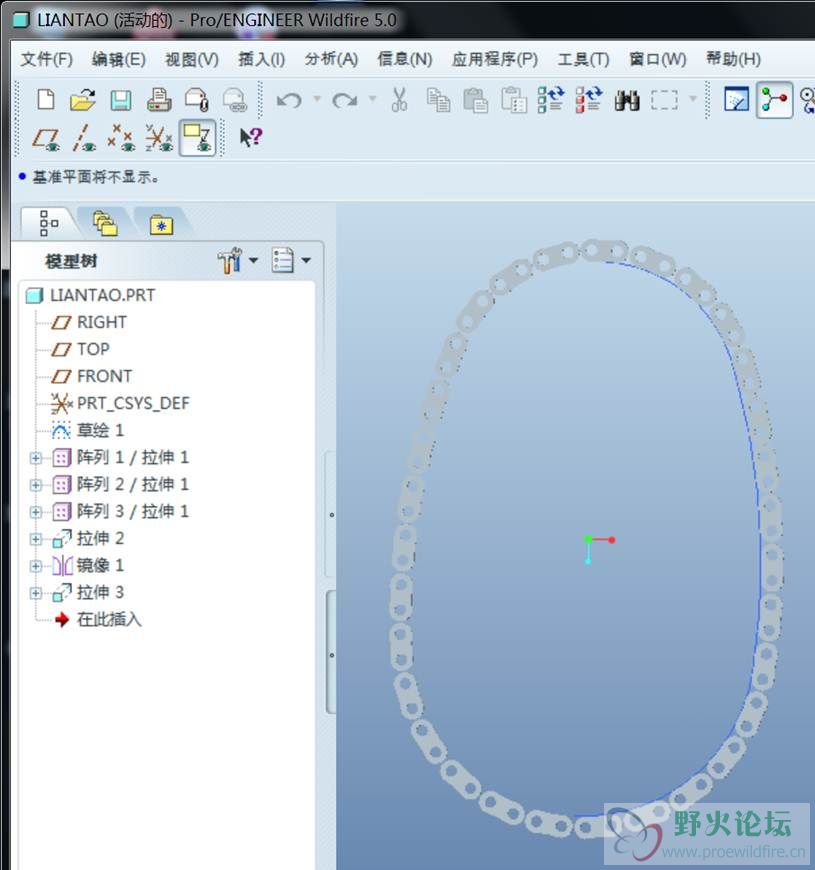Open the undo history dropdown arrow

point(317,99)
